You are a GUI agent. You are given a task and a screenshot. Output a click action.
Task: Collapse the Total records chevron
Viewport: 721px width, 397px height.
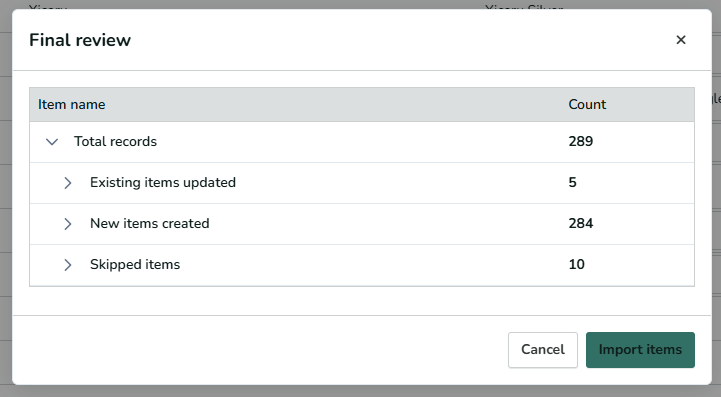click(52, 142)
